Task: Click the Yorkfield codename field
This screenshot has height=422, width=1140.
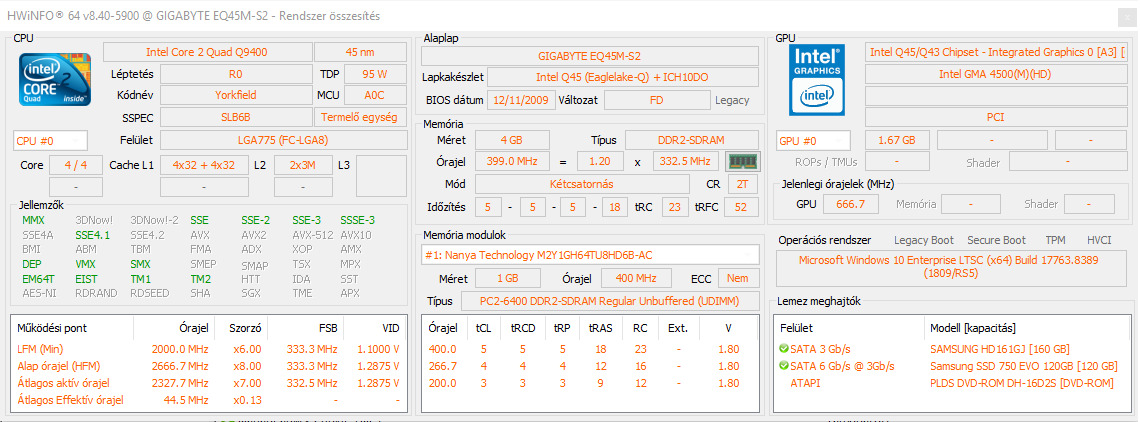Action: coord(235,95)
